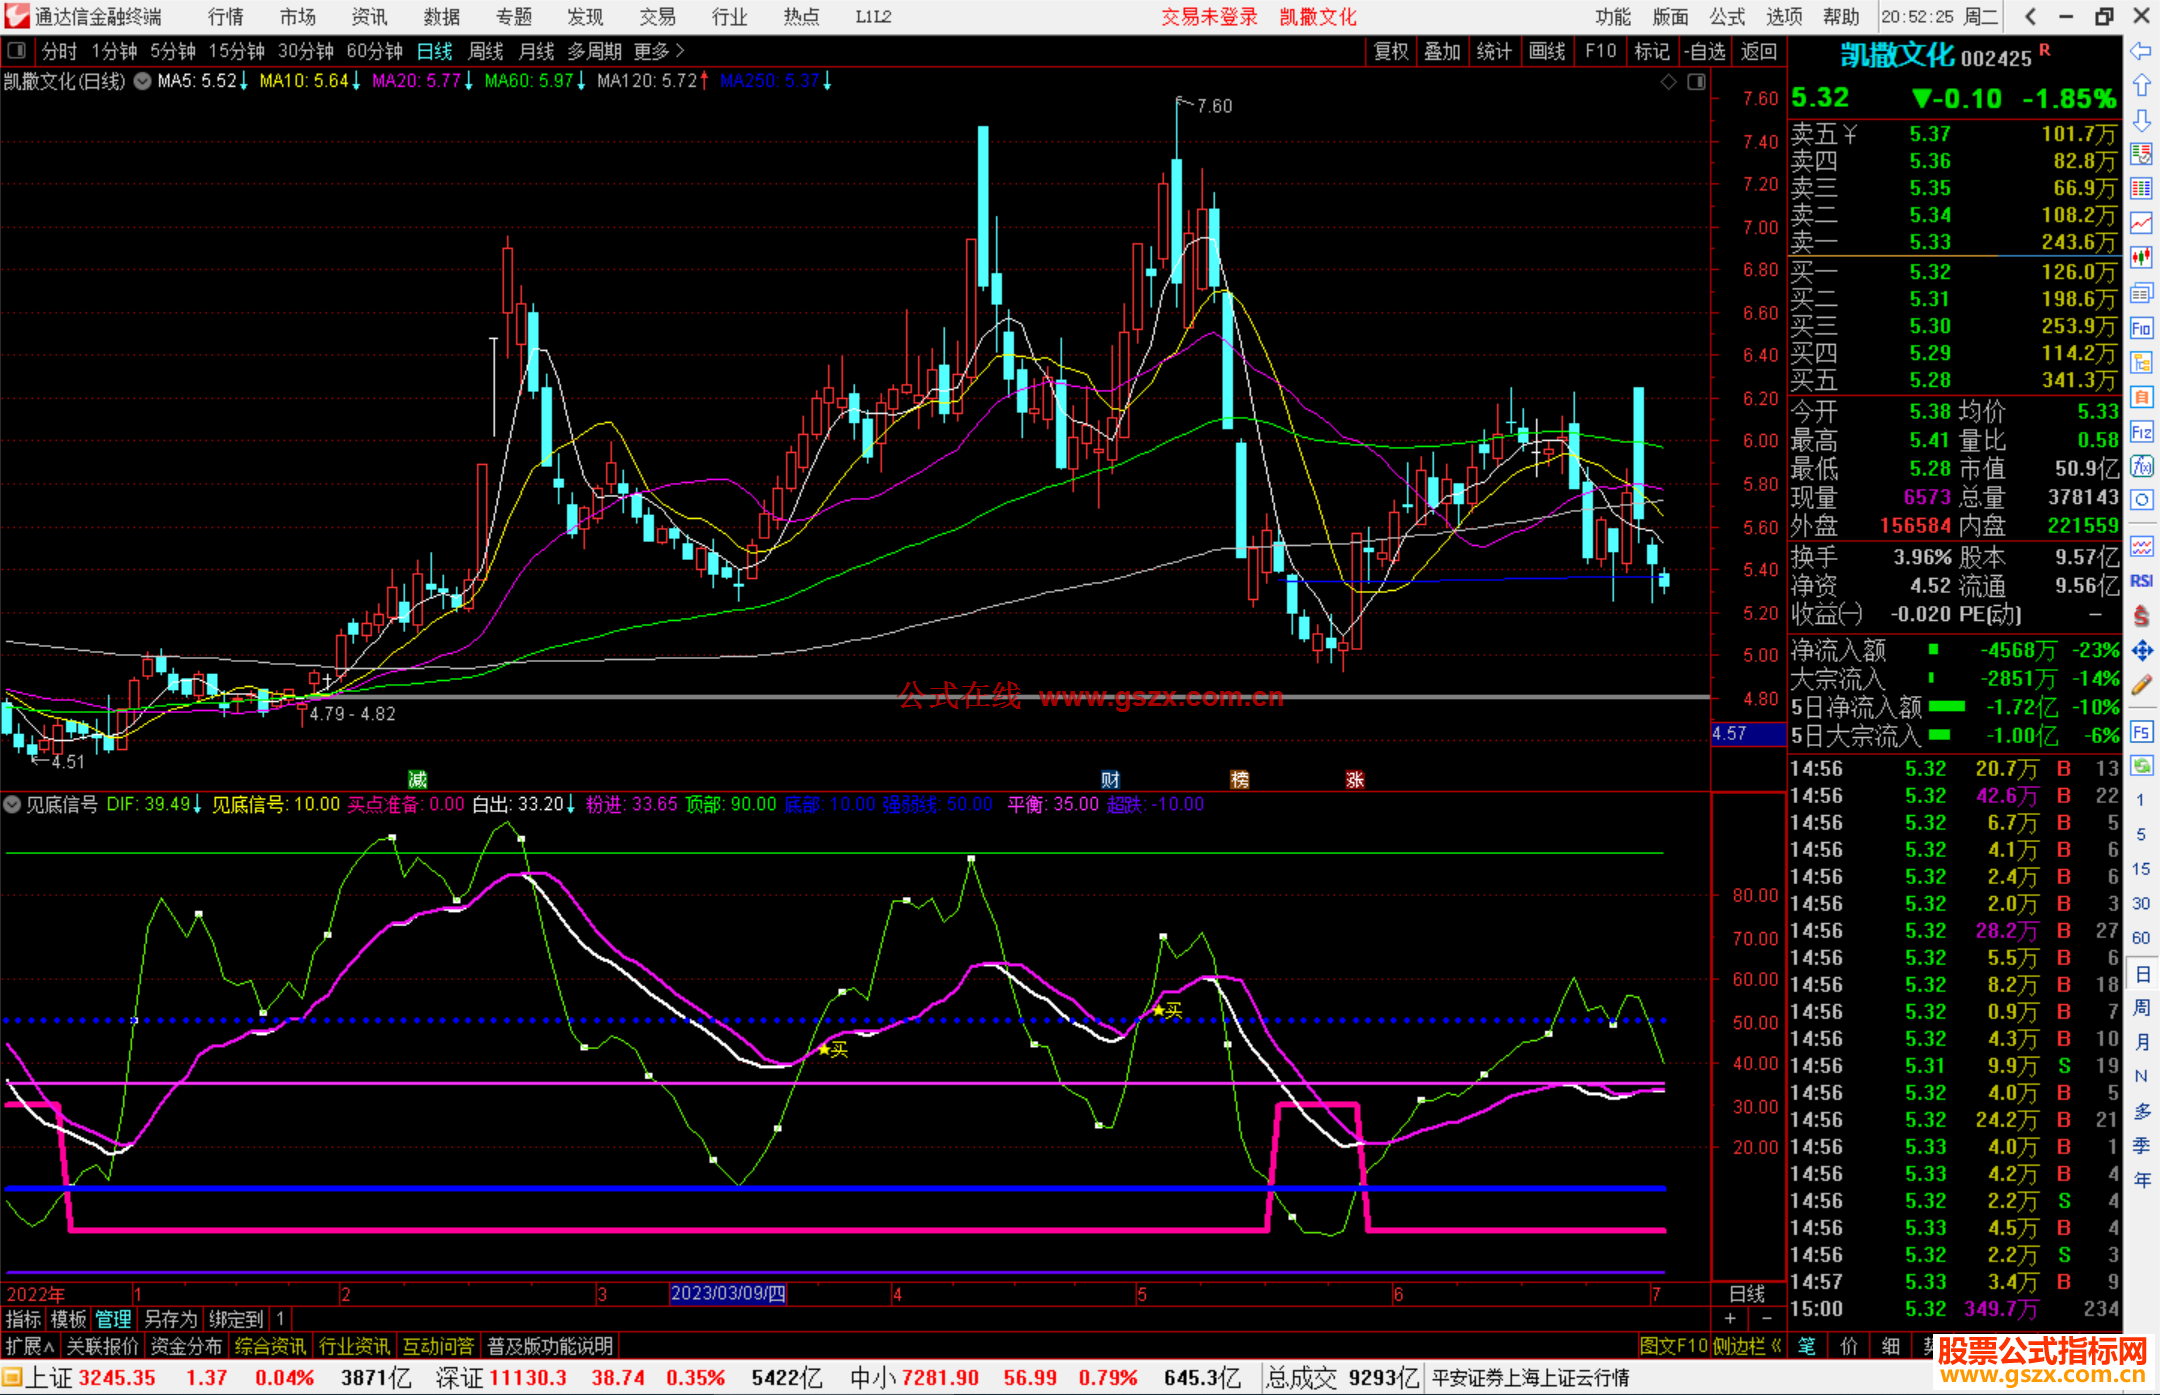The width and height of the screenshot is (2160, 1395).
Task: Switch to the 60分钟 period tab
Action: point(374,51)
